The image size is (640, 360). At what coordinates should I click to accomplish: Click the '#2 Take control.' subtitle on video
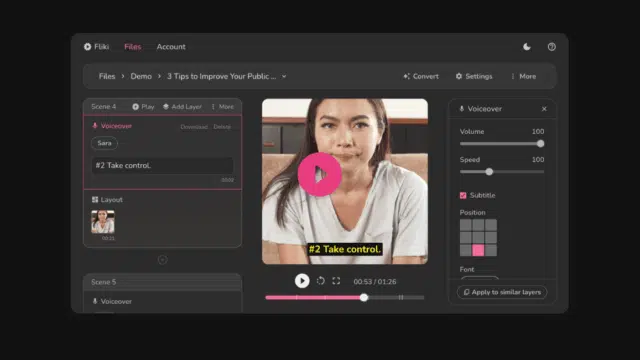tap(345, 249)
